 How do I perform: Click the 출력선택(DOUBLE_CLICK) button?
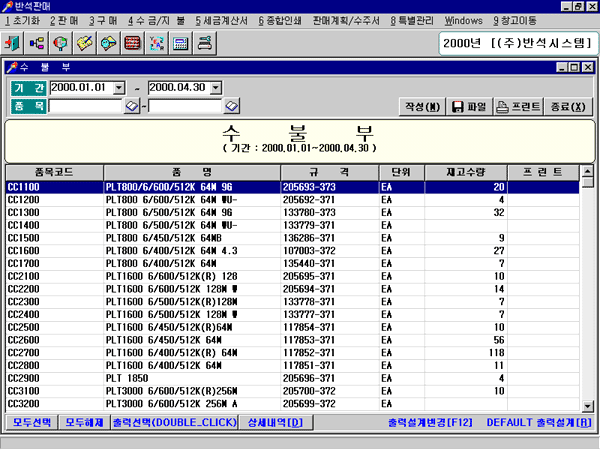[175, 422]
